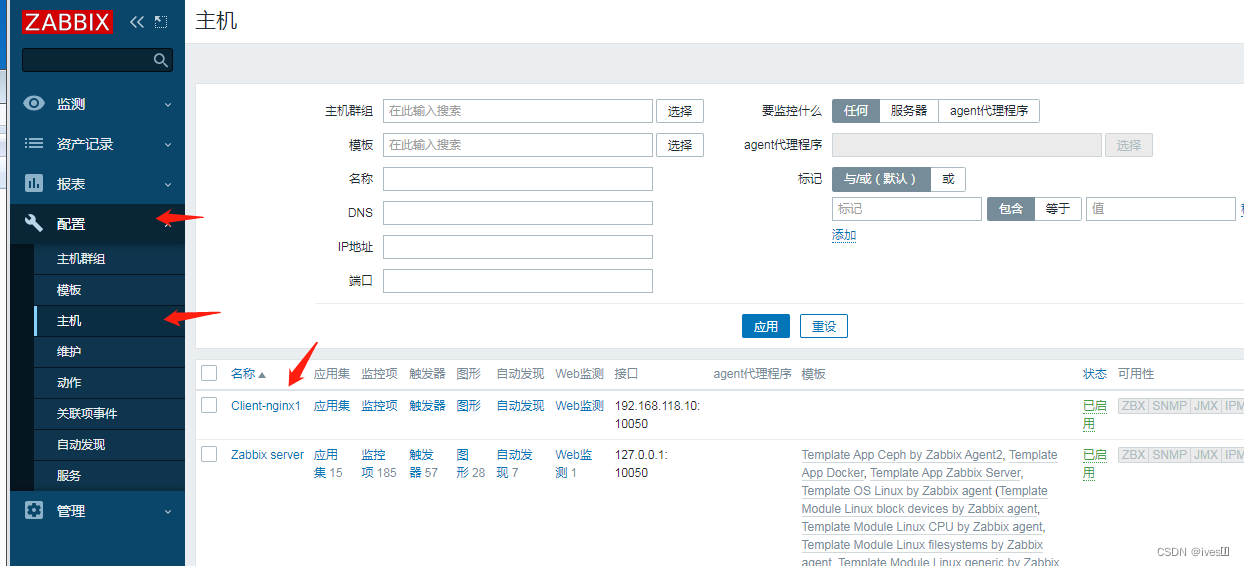Select 包含 tag operator
Image resolution: width=1244 pixels, height=566 pixels.
(1011, 209)
